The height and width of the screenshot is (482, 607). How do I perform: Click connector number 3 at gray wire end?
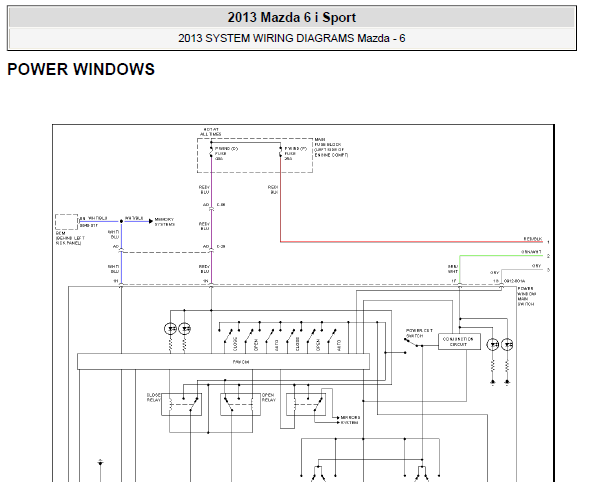(548, 270)
